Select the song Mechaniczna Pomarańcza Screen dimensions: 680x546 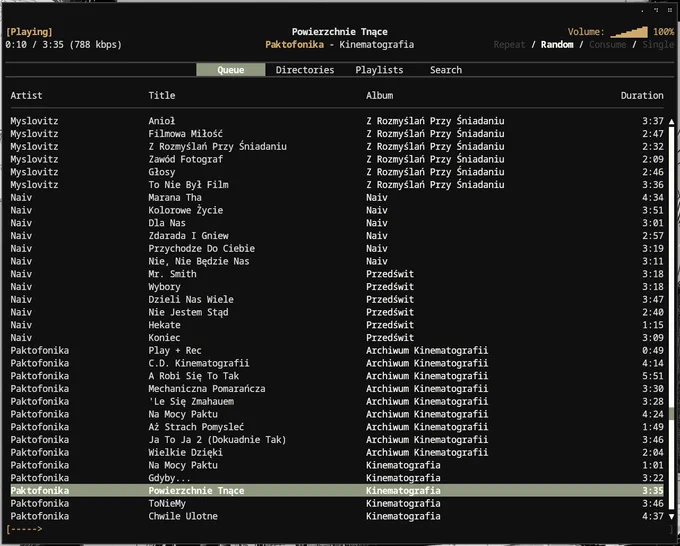pyautogui.click(x=337, y=389)
